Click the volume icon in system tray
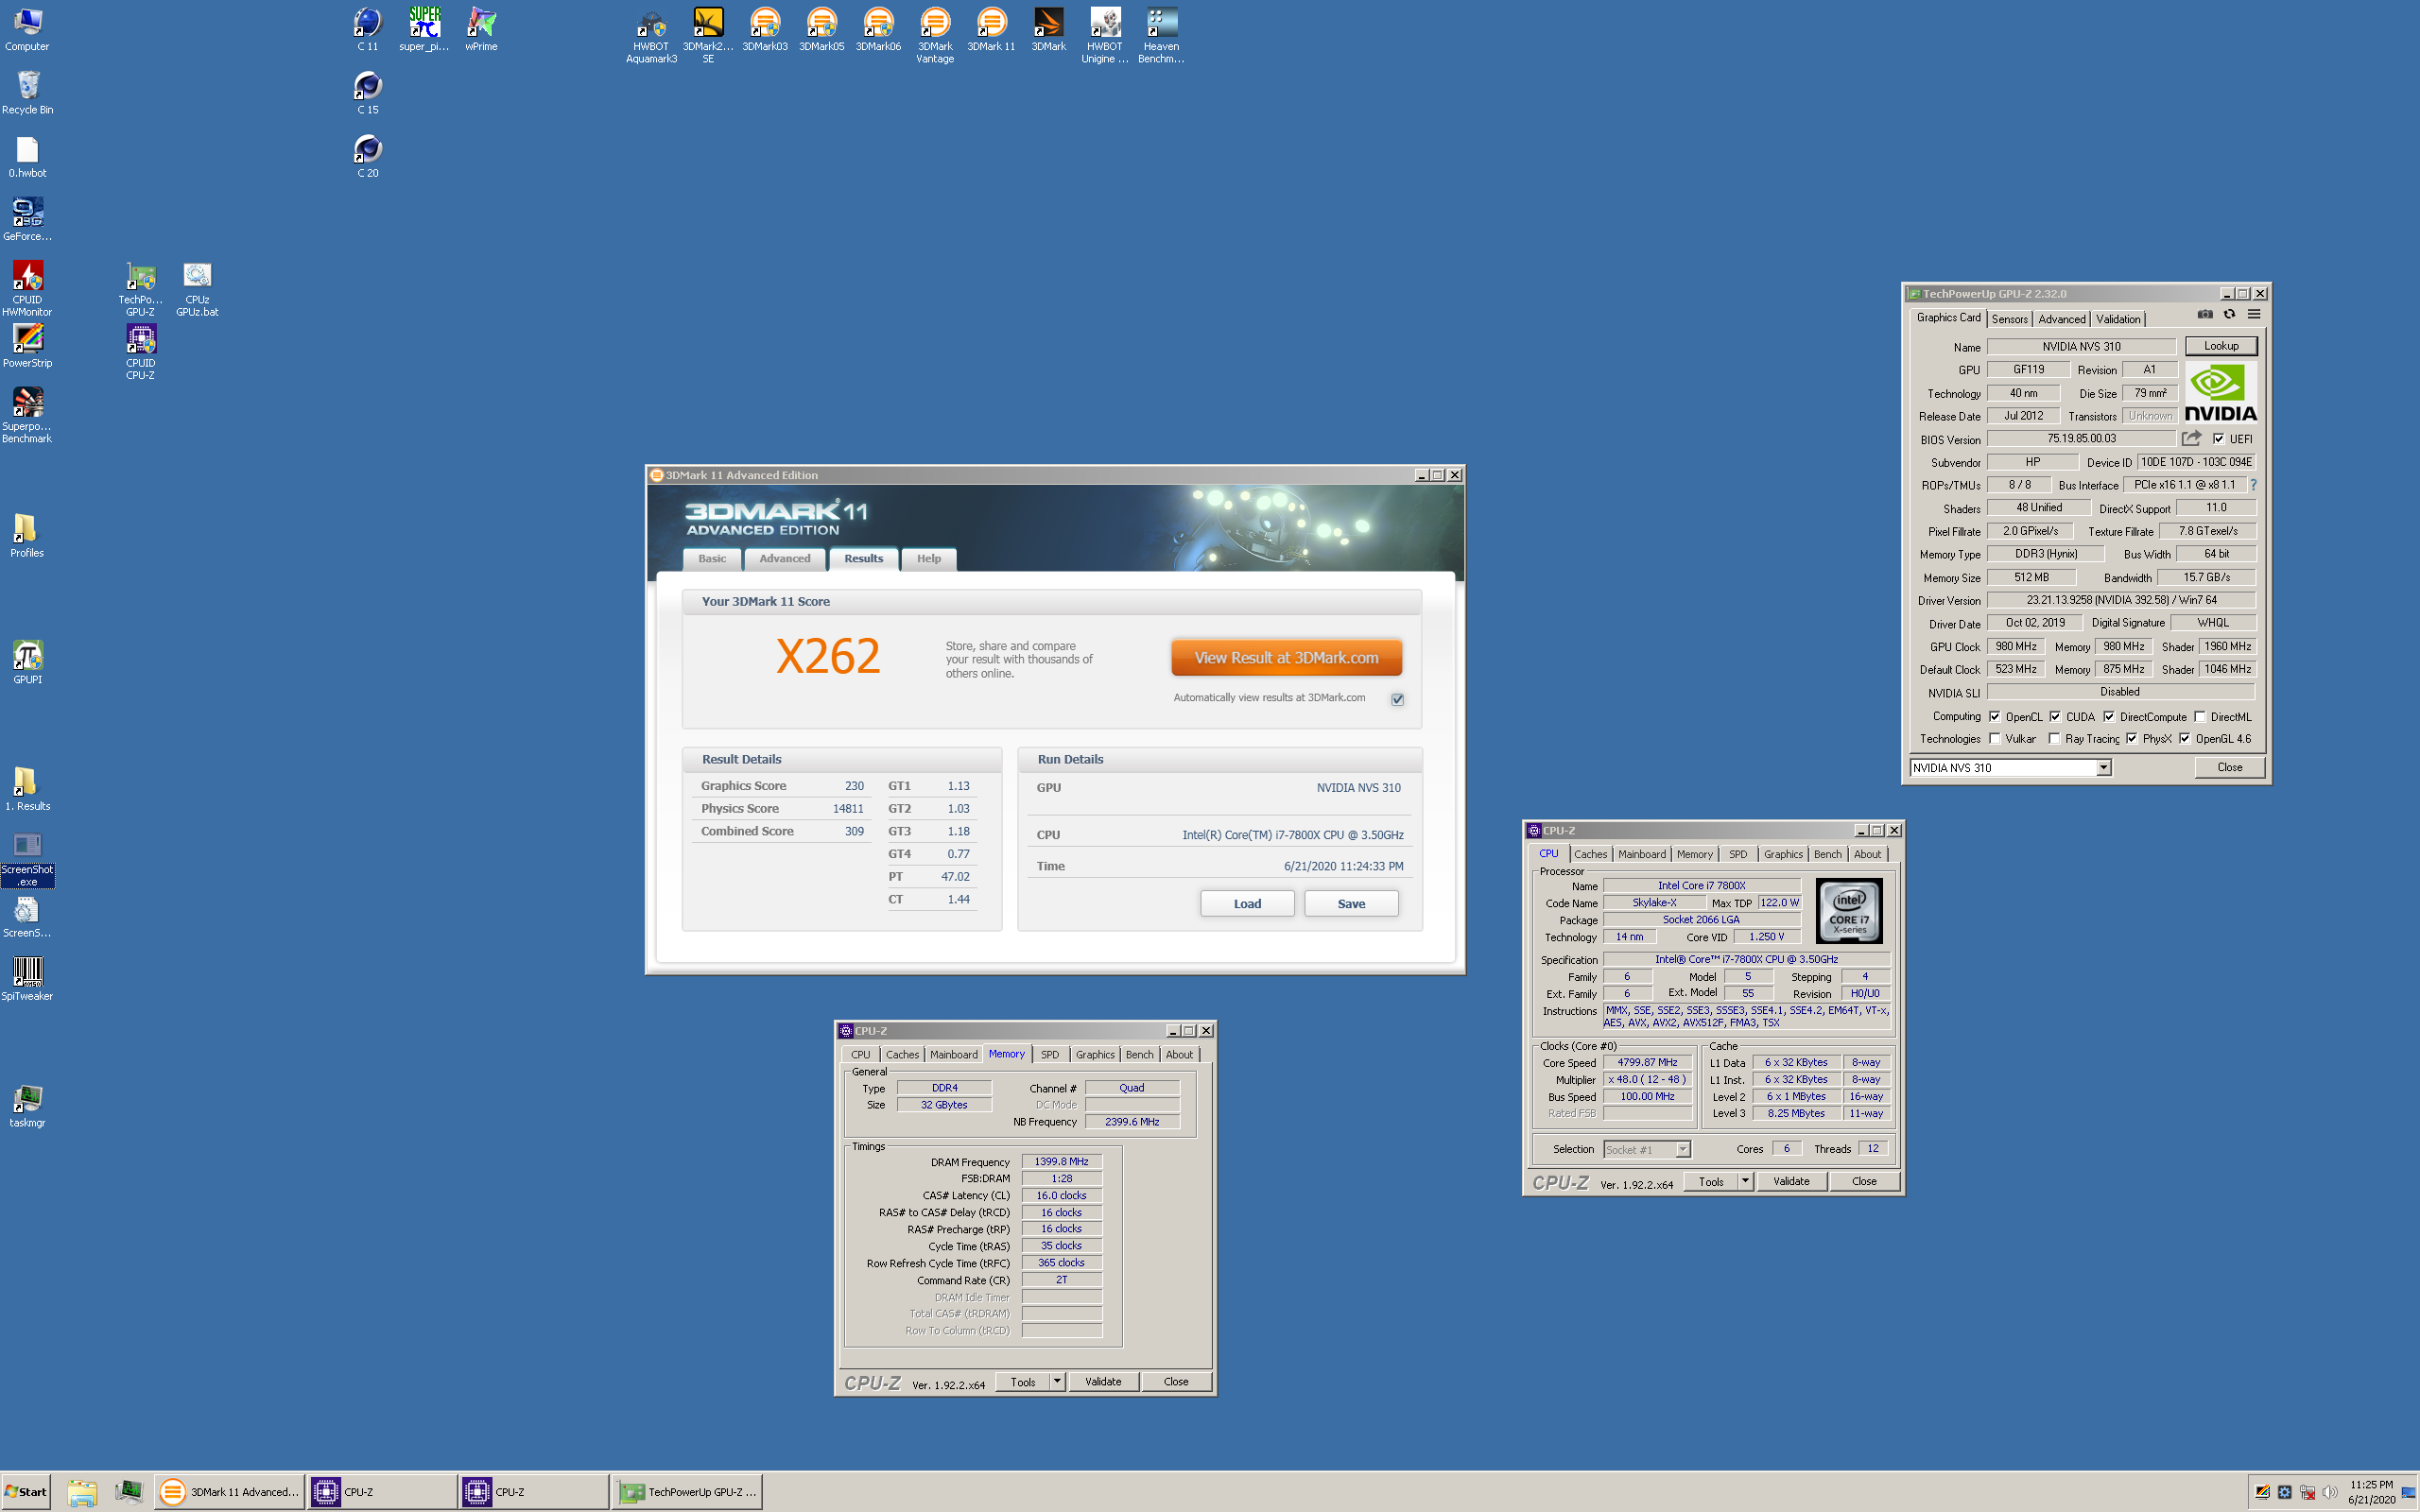The height and width of the screenshot is (1512, 2420). pos(2330,1492)
